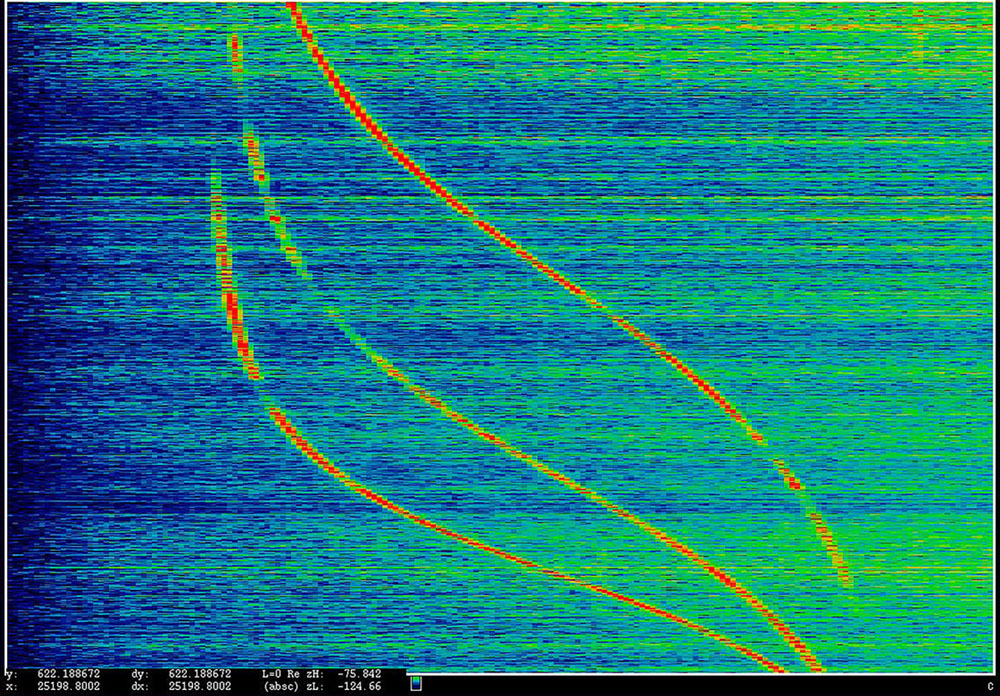Image resolution: width=1000 pixels, height=696 pixels.
Task: Click the short trace segment near top left
Action: point(235,50)
